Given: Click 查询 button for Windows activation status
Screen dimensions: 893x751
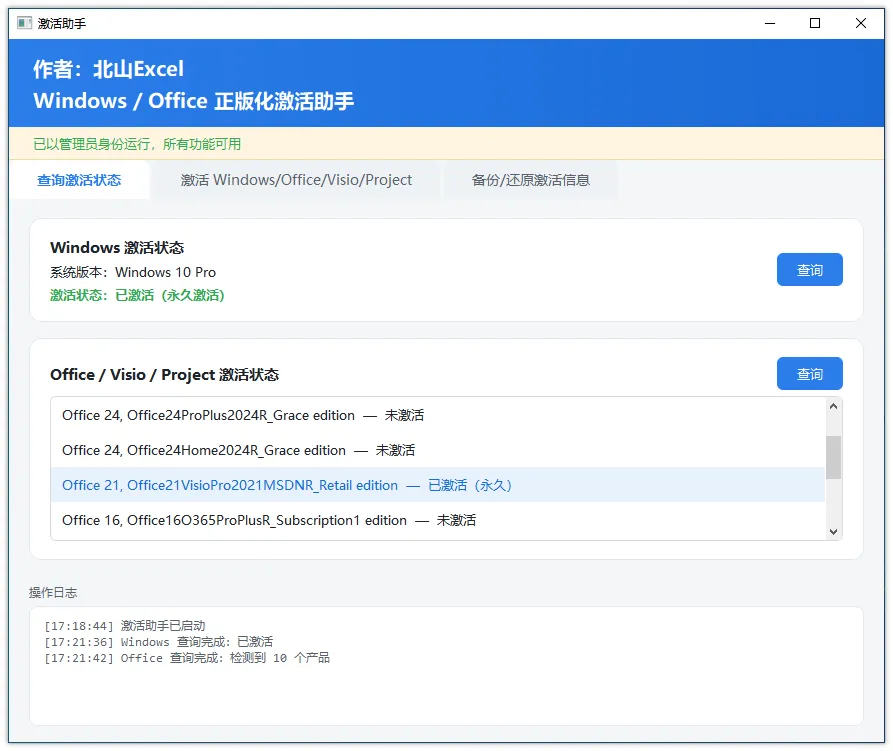Looking at the screenshot, I should (x=809, y=270).
